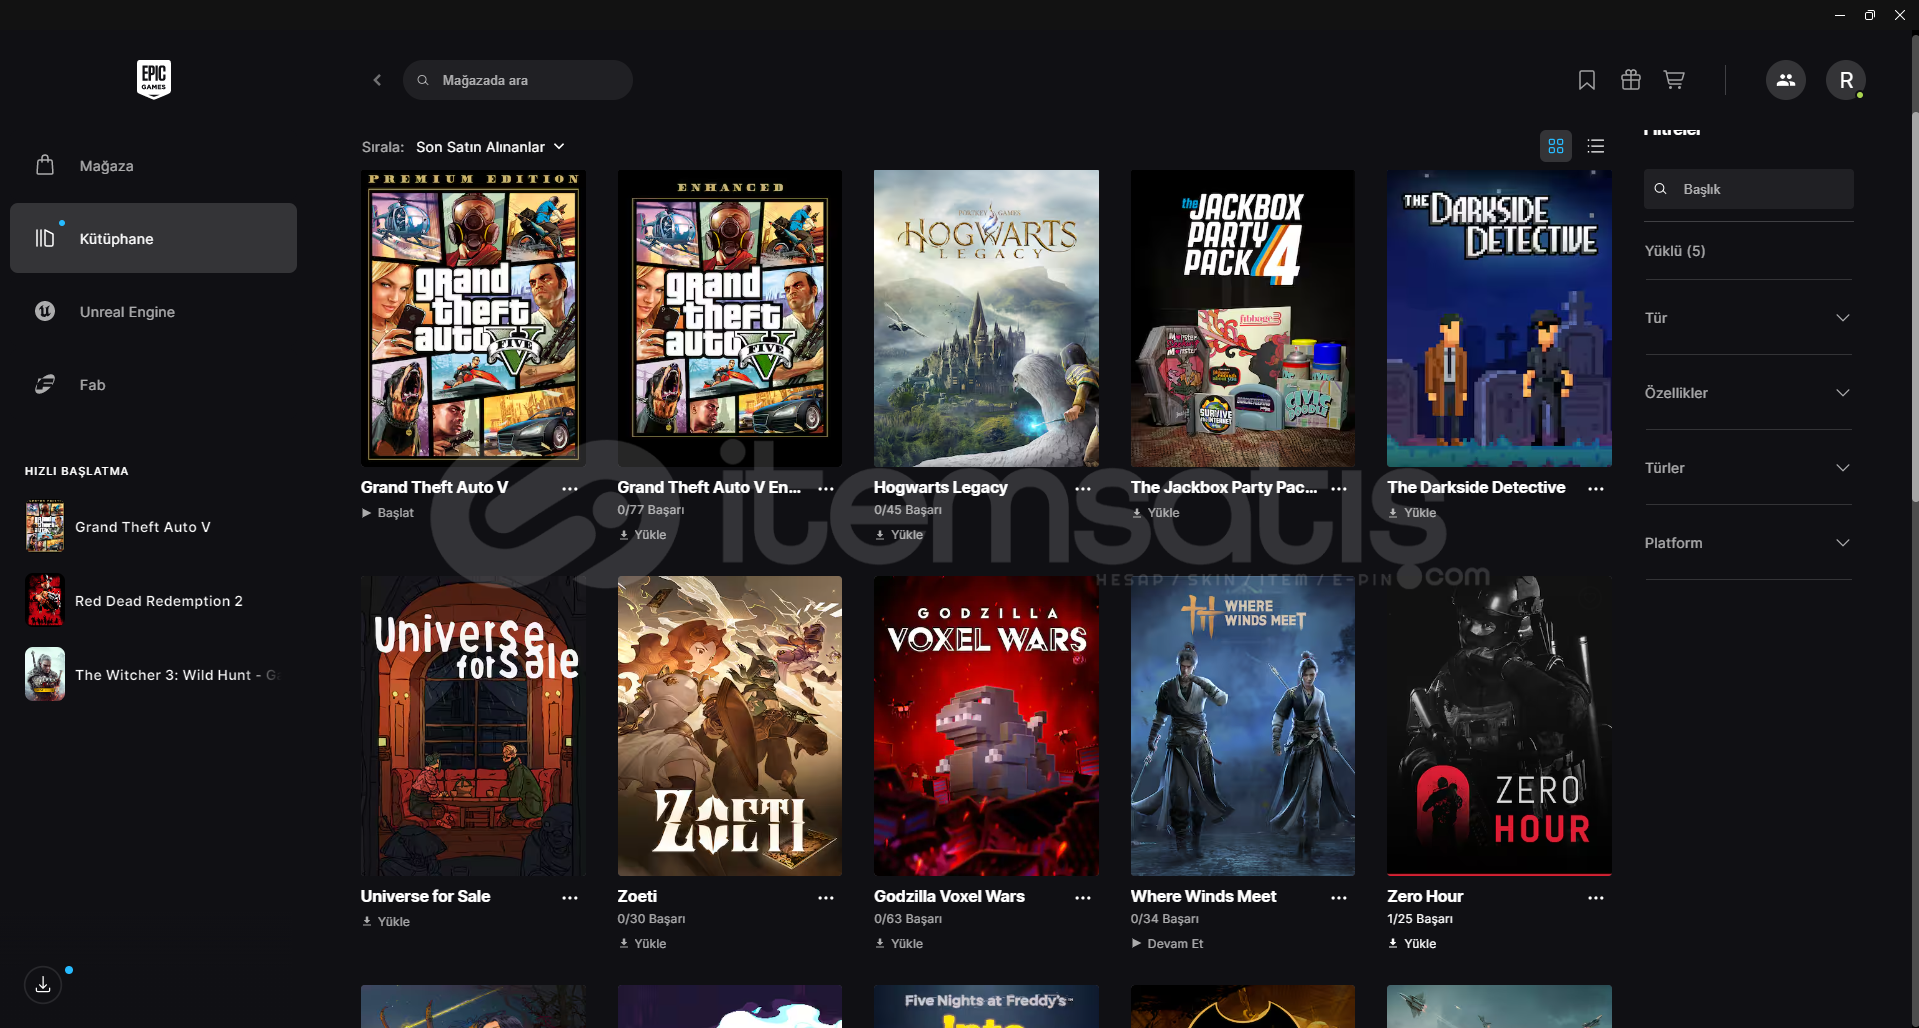The image size is (1919, 1028).
Task: Click Başlat under Grand Theft Auto V
Action: tap(388, 513)
